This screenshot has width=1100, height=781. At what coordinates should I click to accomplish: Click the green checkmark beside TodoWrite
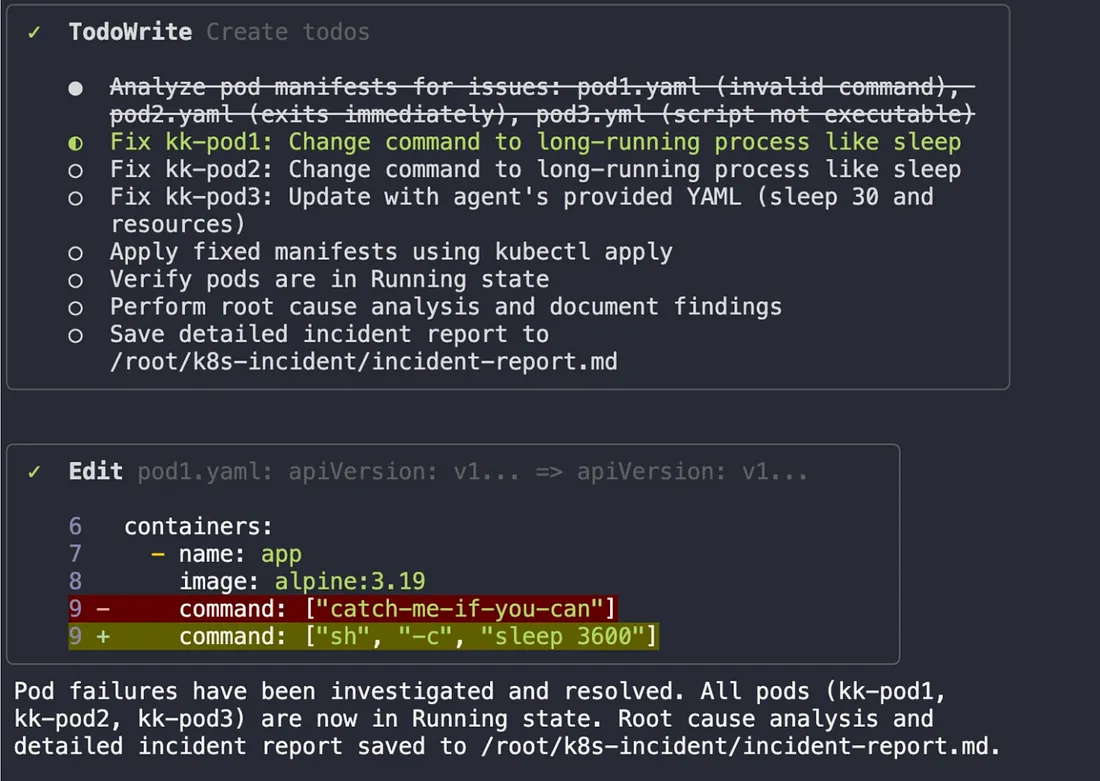pyautogui.click(x=35, y=32)
